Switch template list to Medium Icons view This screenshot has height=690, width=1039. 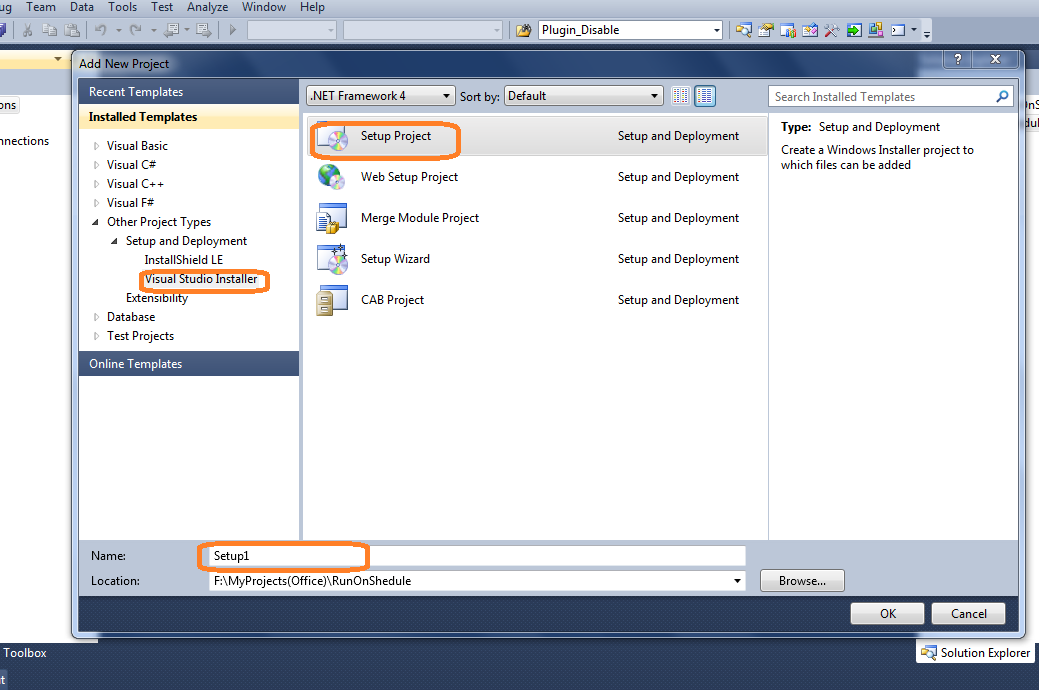[705, 96]
